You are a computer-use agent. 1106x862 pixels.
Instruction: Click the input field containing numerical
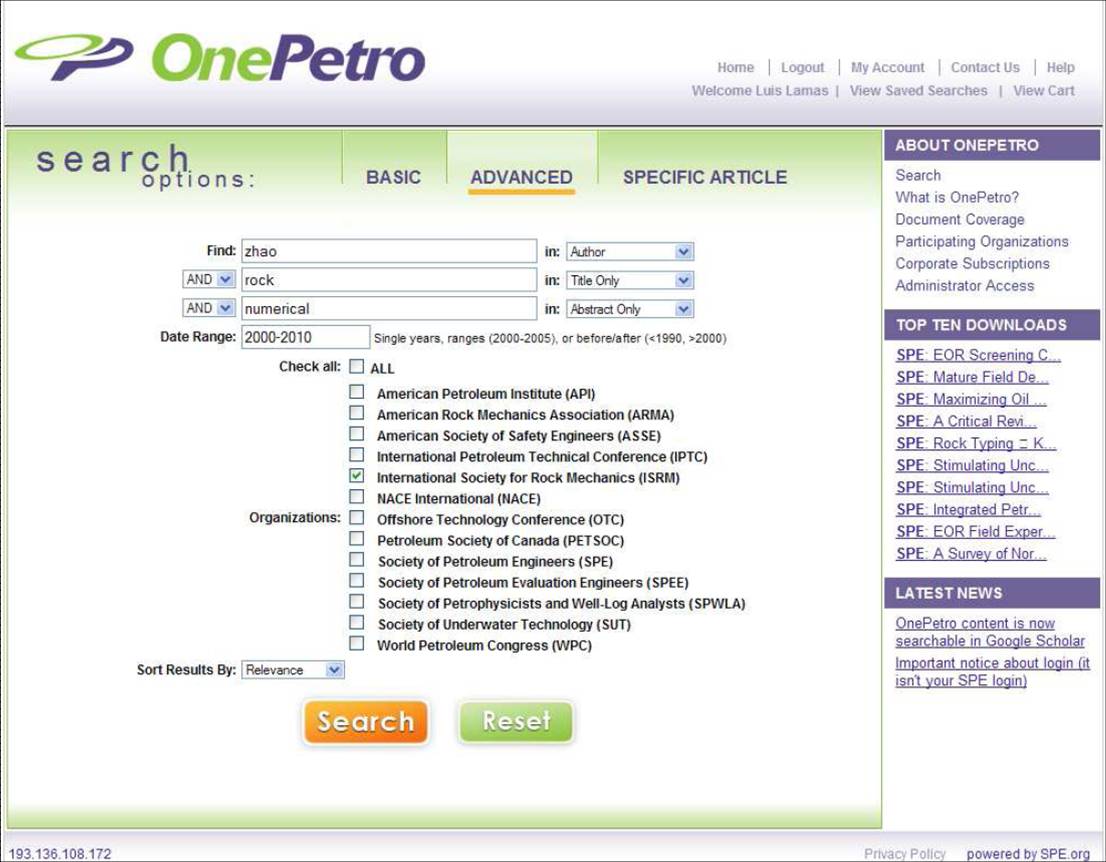389,308
